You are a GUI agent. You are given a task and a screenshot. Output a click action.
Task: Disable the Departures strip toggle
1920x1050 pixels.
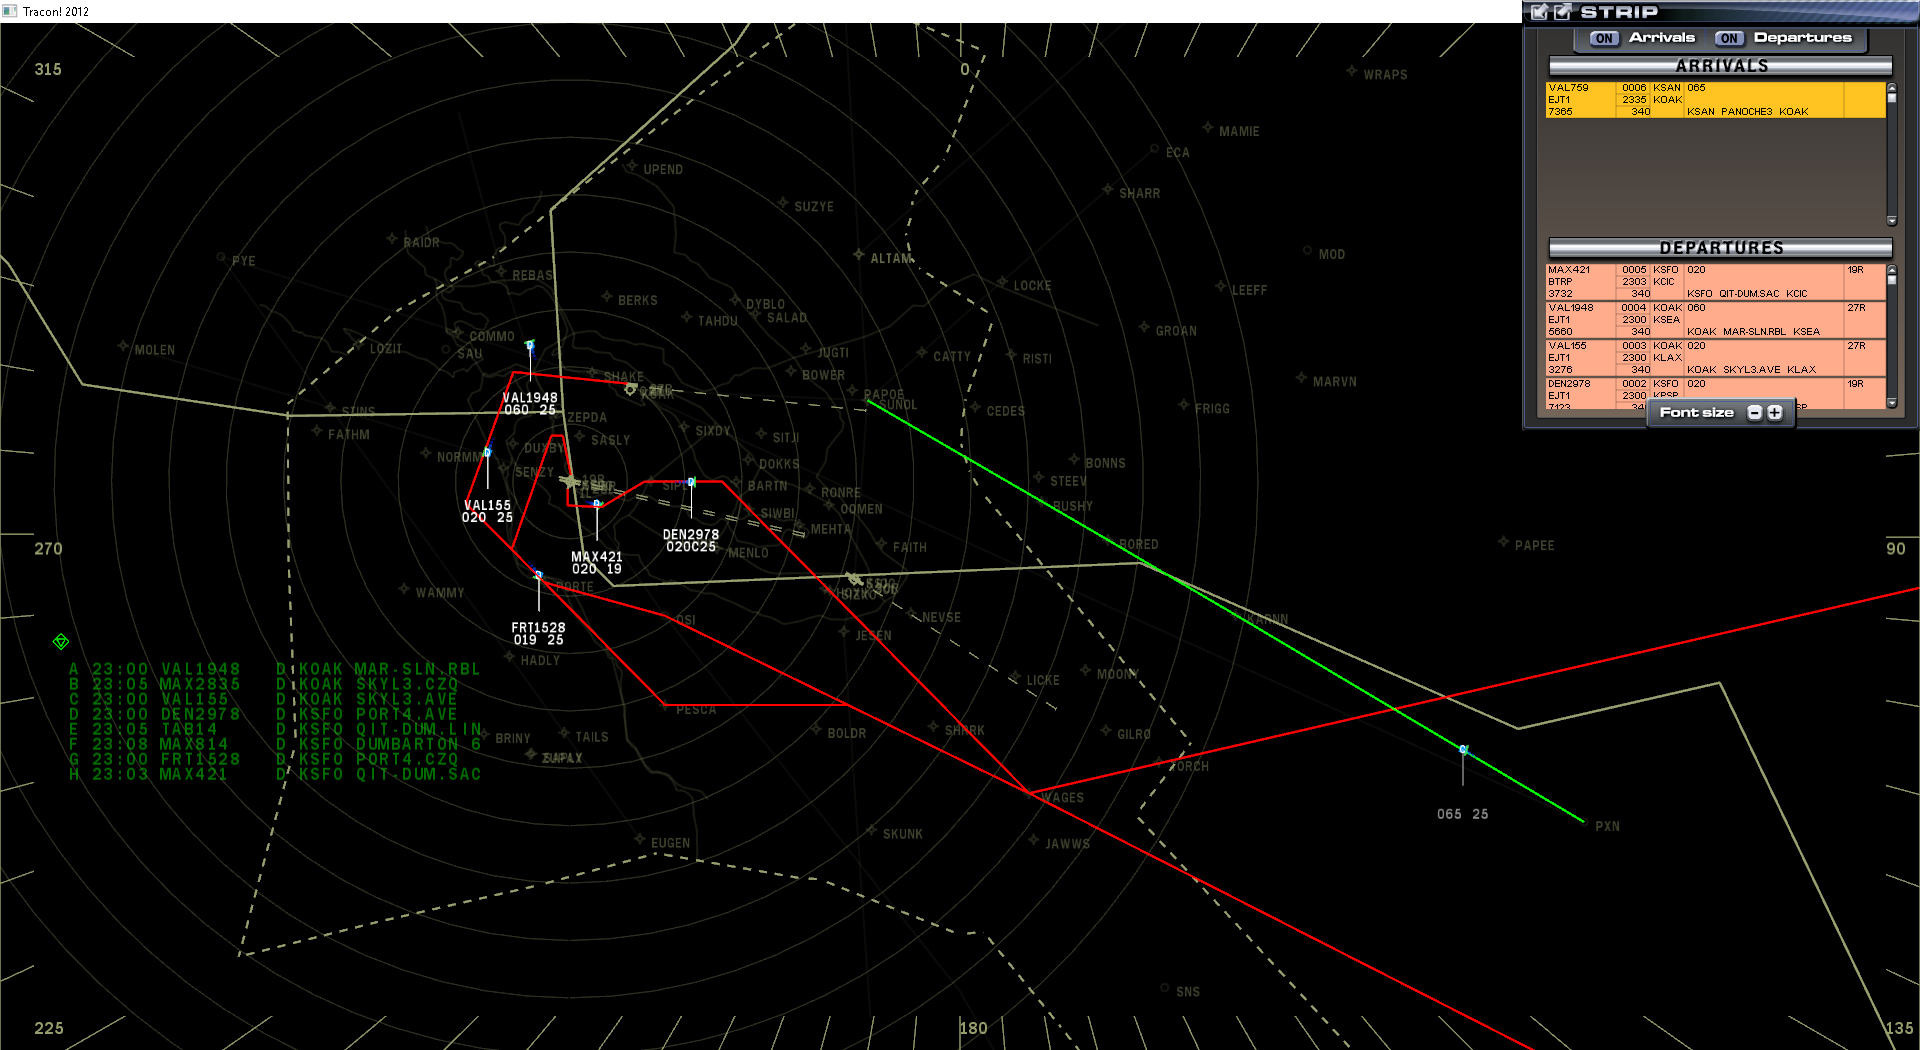click(1729, 38)
